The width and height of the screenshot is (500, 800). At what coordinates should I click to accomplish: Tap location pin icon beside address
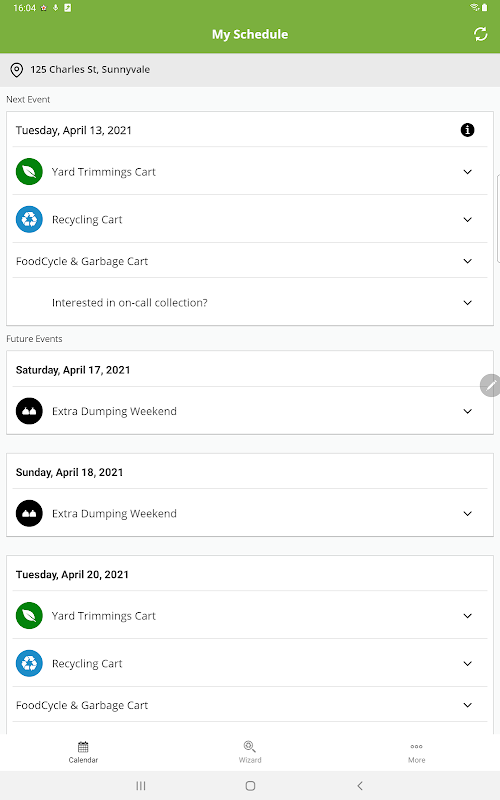tap(17, 70)
